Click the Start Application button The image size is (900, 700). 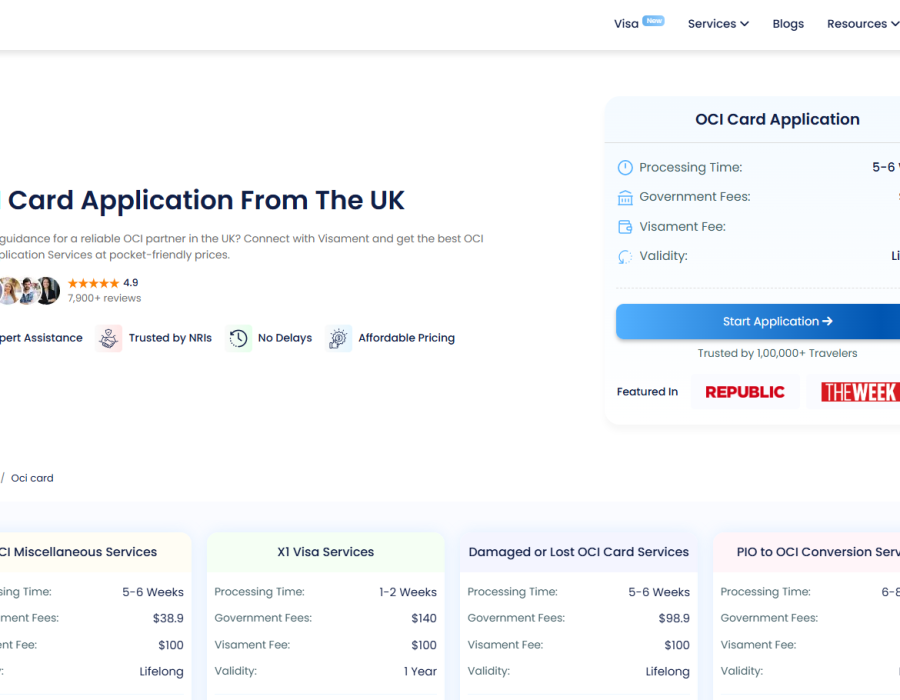tap(777, 322)
